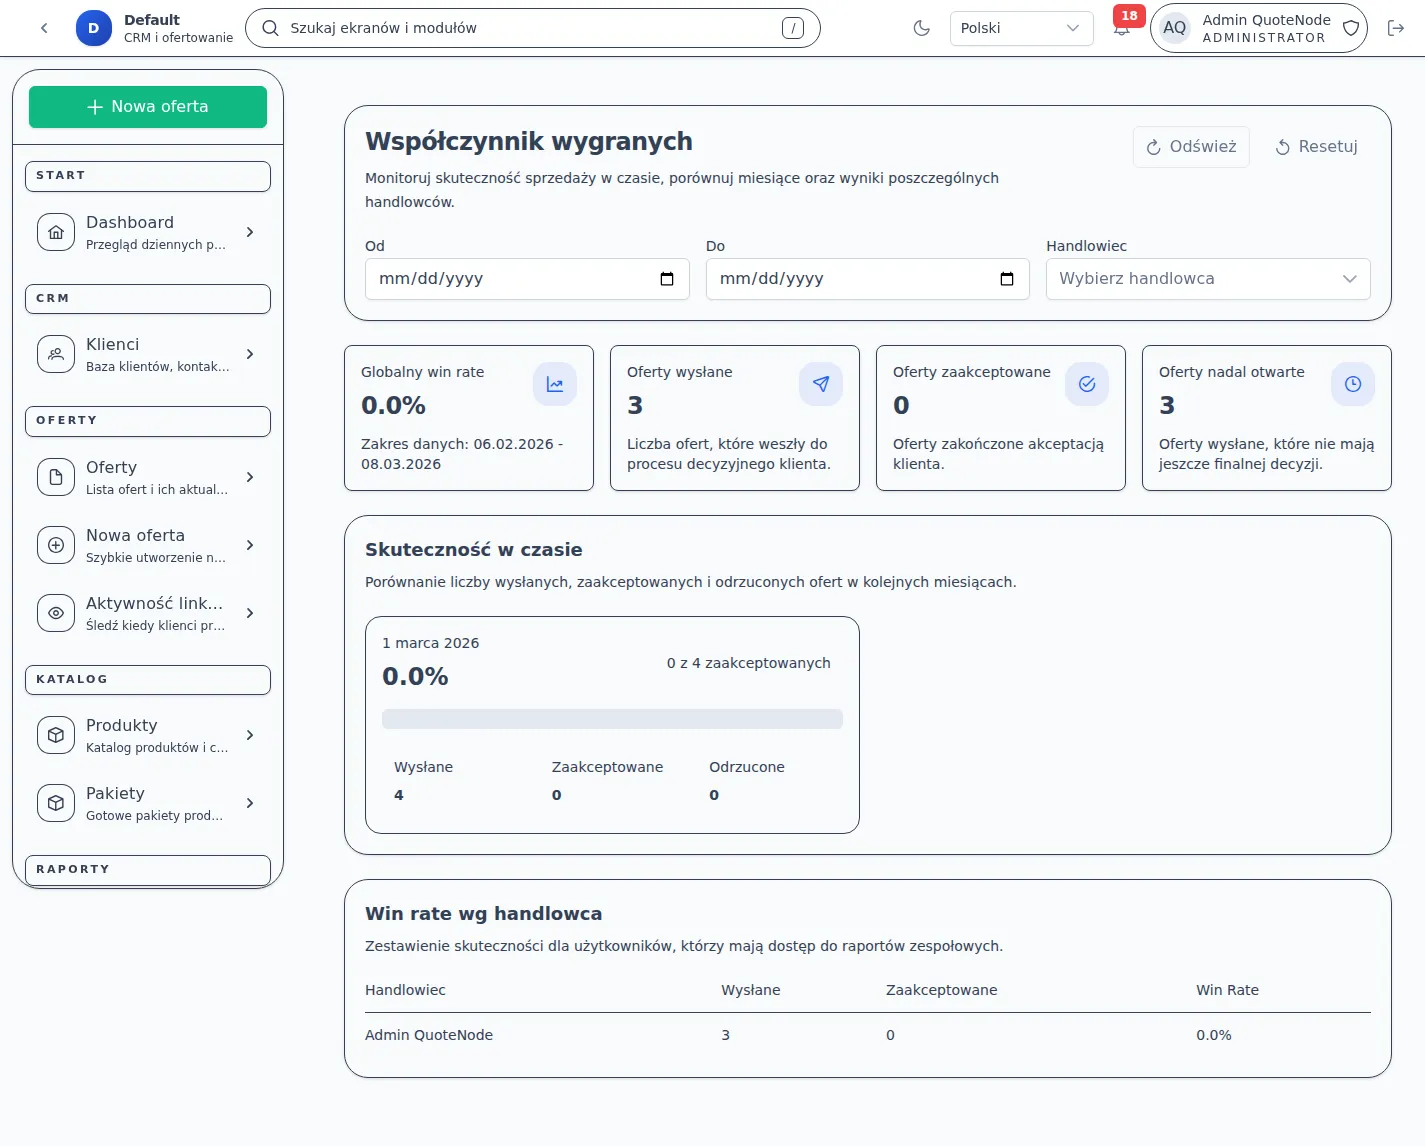Click the eye icon for Aktywność linków
Image resolution: width=1425 pixels, height=1146 pixels.
[x=56, y=613]
